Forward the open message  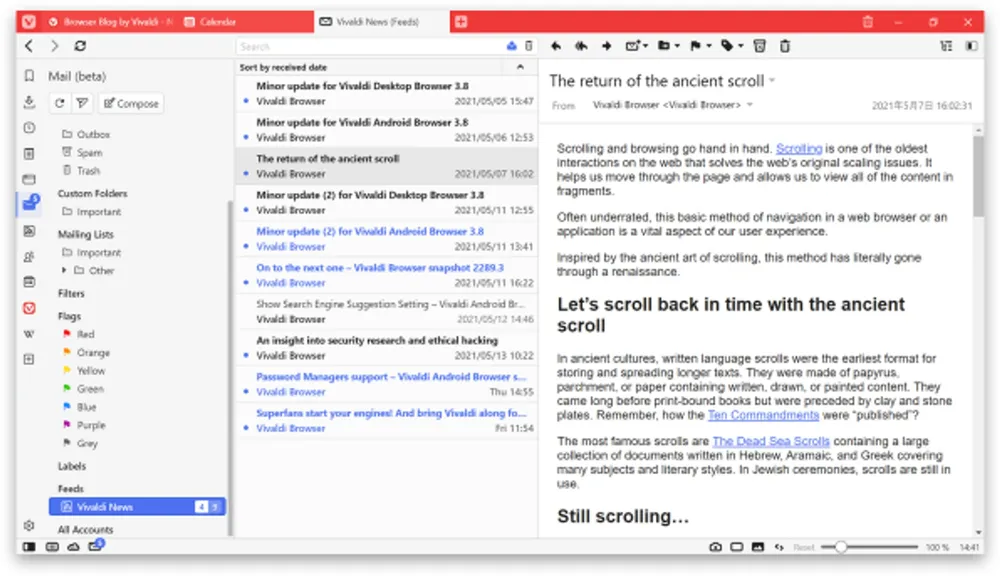(x=606, y=46)
